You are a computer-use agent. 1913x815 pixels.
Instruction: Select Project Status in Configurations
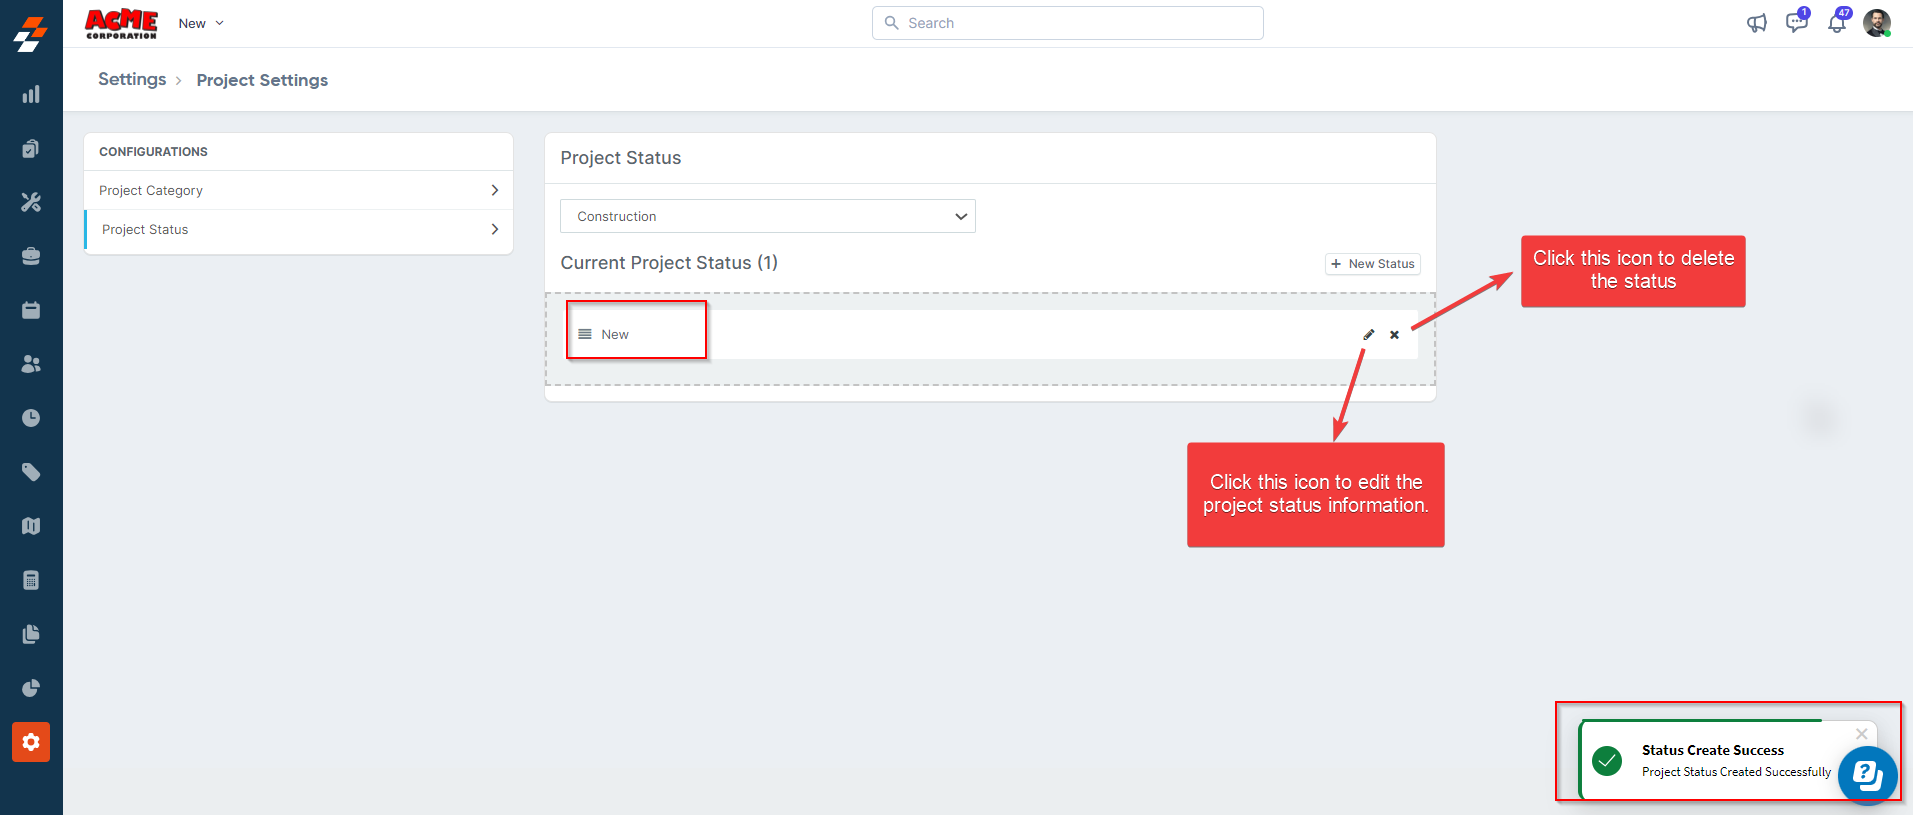pyautogui.click(x=298, y=229)
